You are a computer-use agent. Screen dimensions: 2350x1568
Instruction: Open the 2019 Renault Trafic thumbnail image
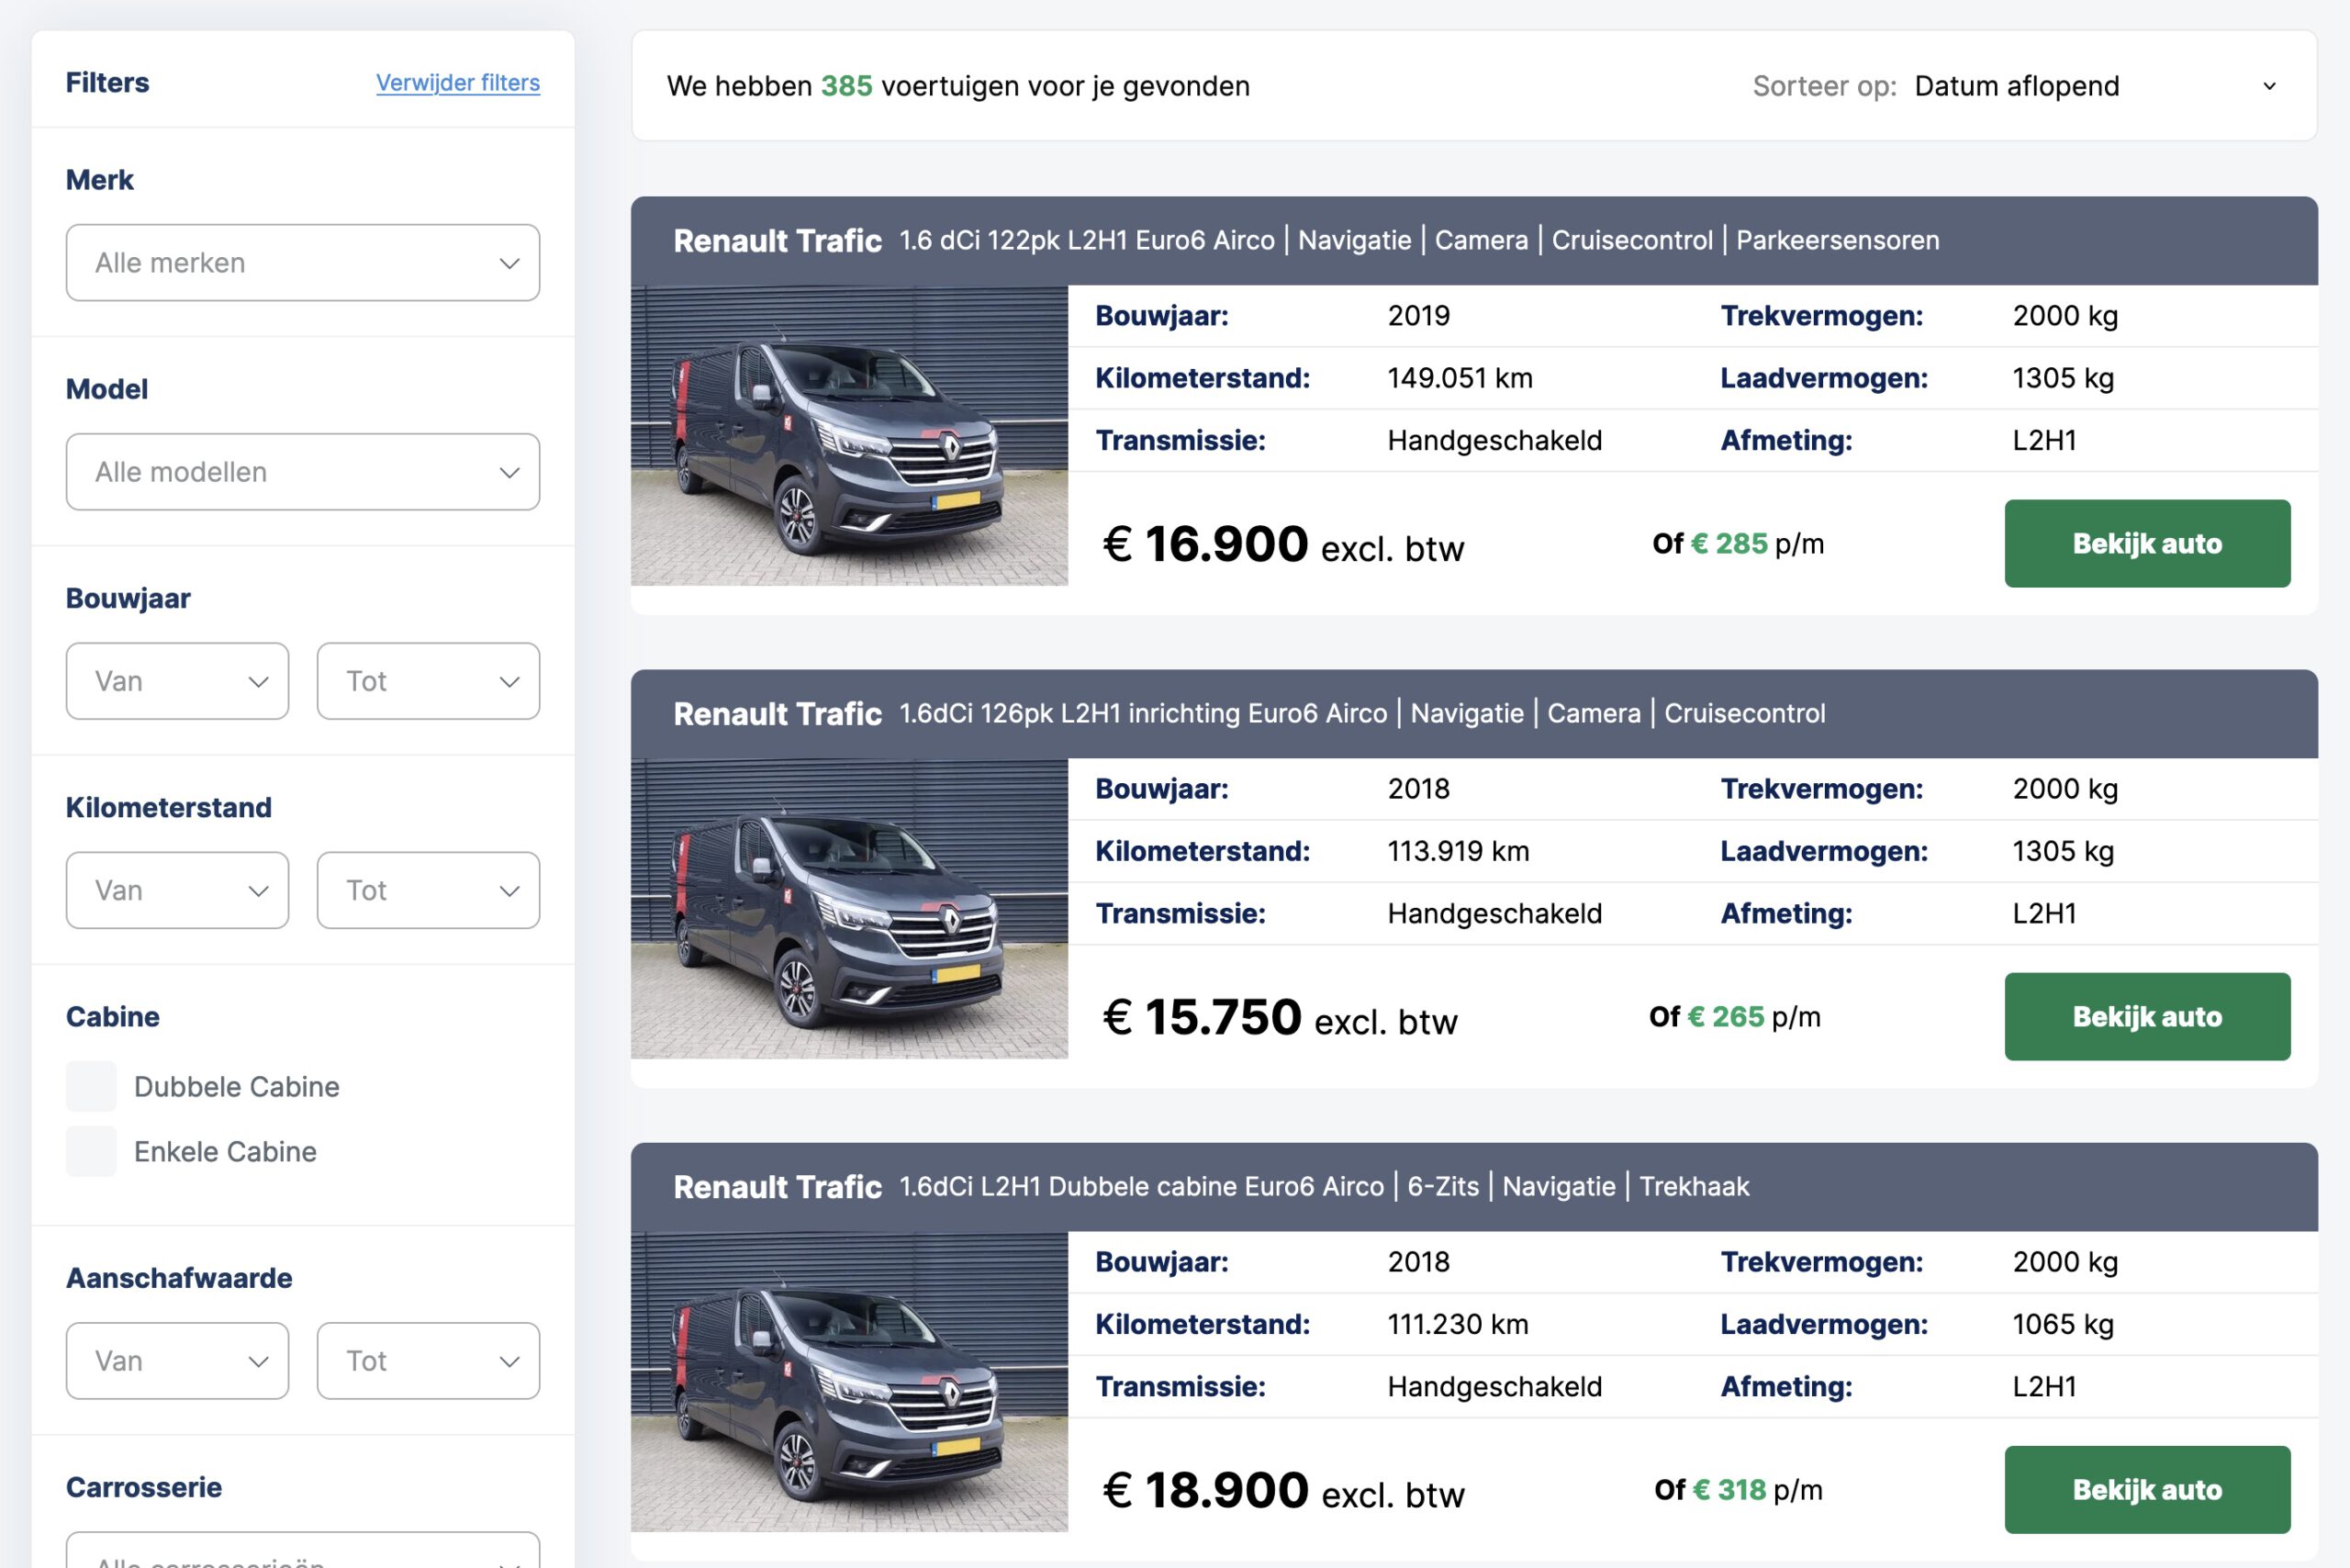click(x=849, y=436)
